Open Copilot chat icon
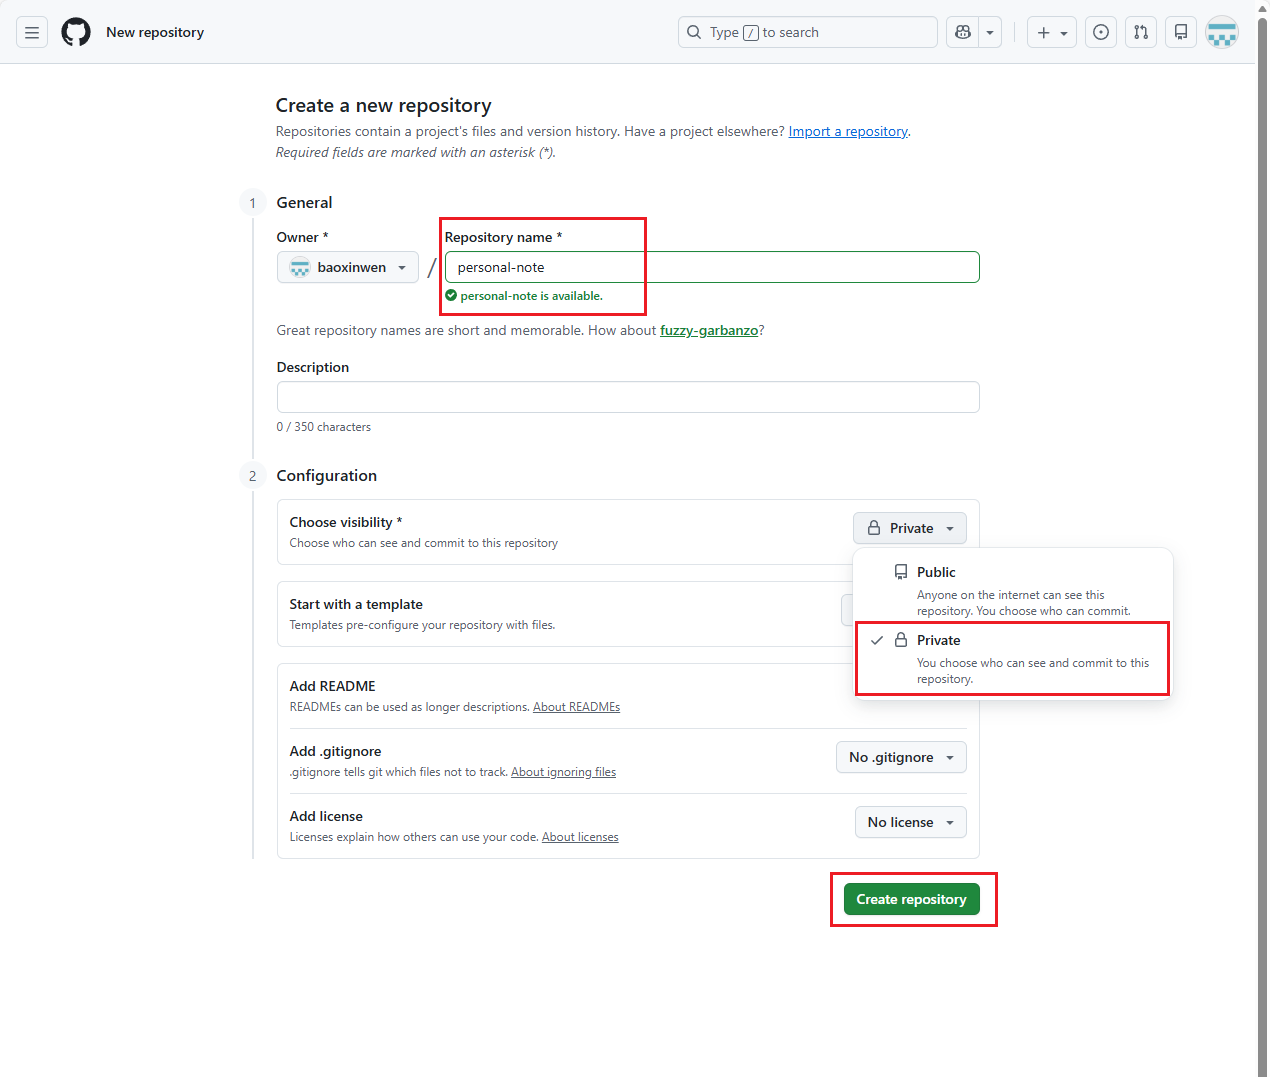Image resolution: width=1270 pixels, height=1077 pixels. click(962, 32)
